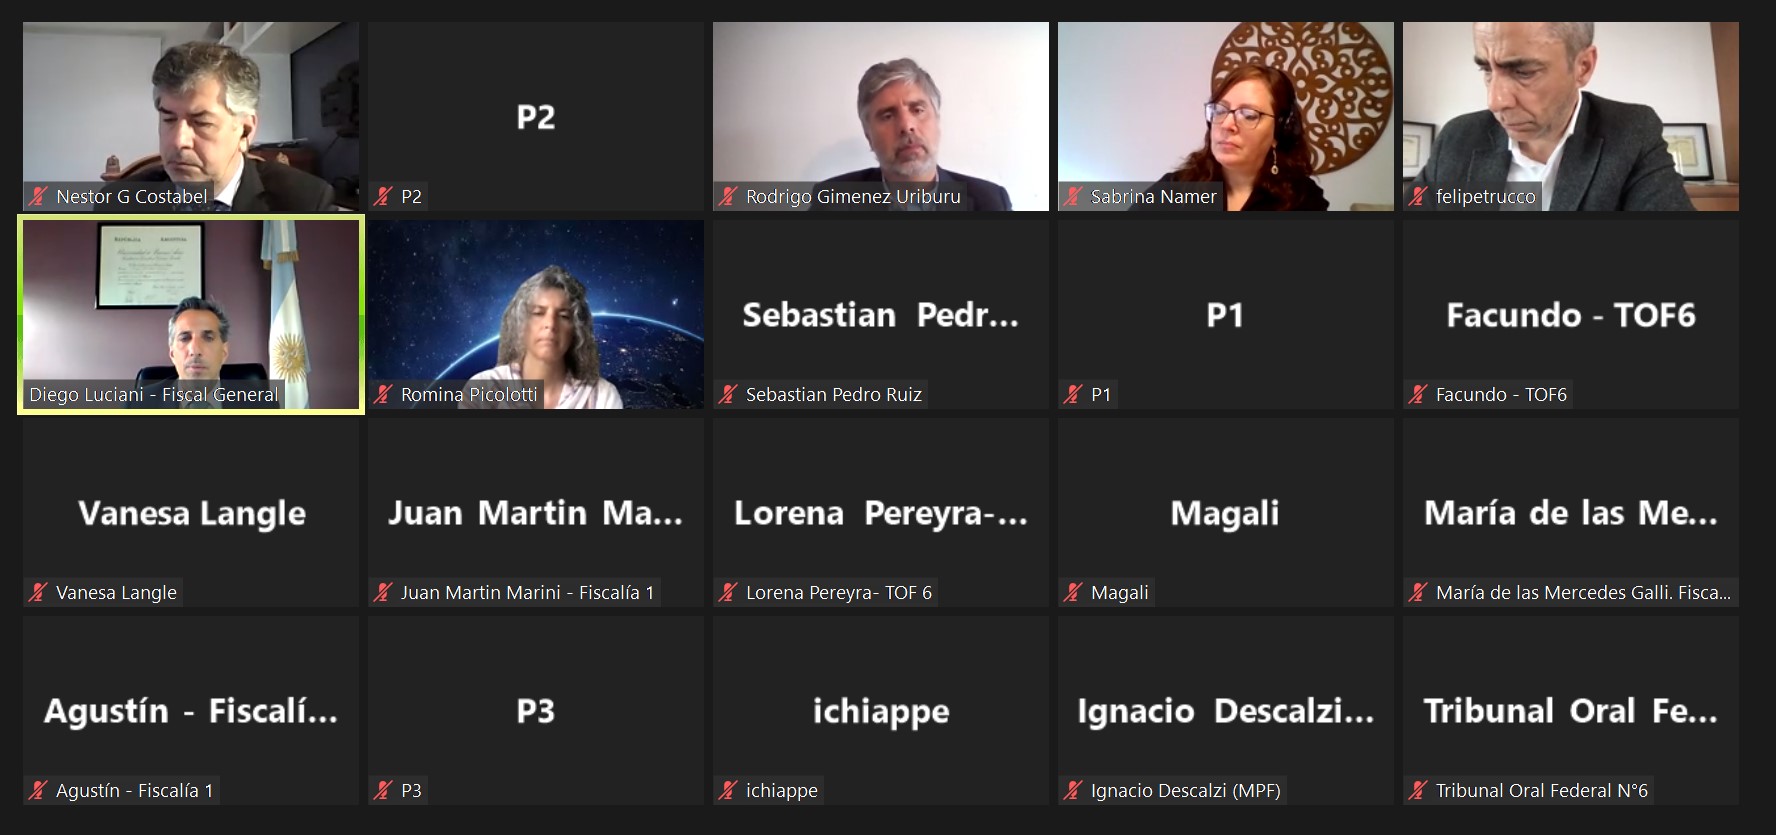The height and width of the screenshot is (835, 1776).
Task: Click muted mic icon next to Romina Picolotti
Action: [383, 395]
